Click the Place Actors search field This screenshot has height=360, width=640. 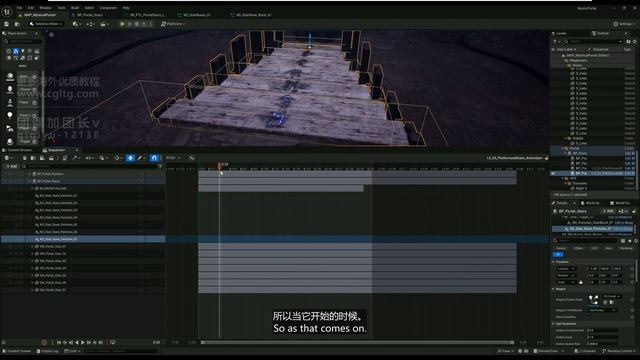[x=24, y=41]
